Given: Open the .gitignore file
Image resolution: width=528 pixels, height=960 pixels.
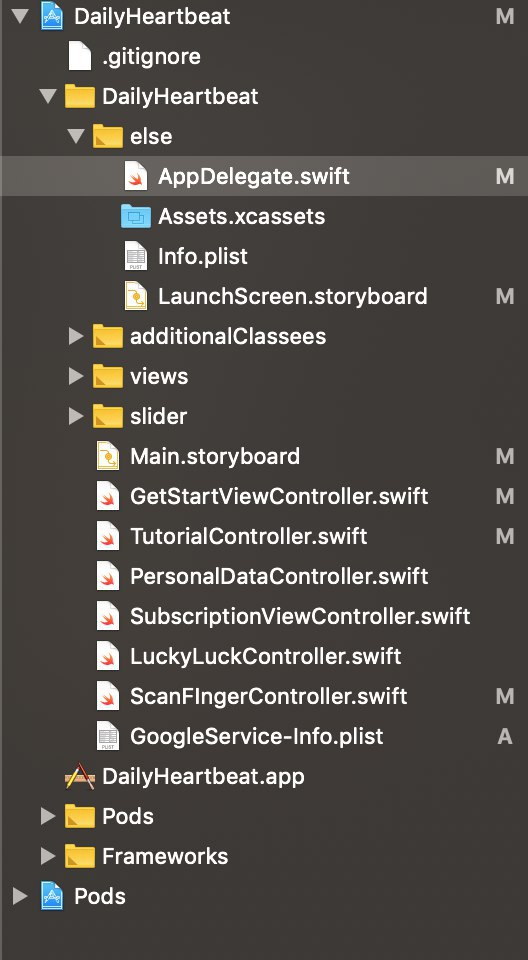Looking at the screenshot, I should [151, 56].
